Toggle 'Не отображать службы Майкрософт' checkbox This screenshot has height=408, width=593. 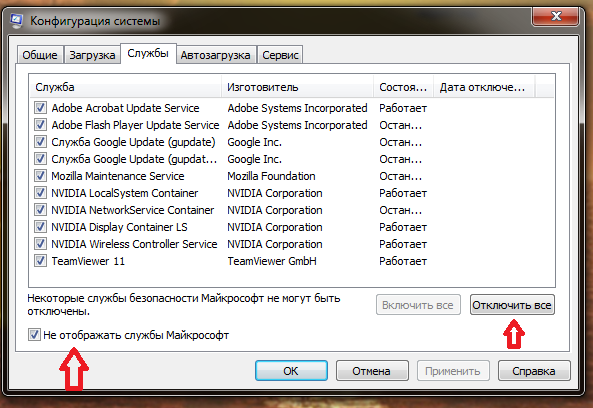34,335
